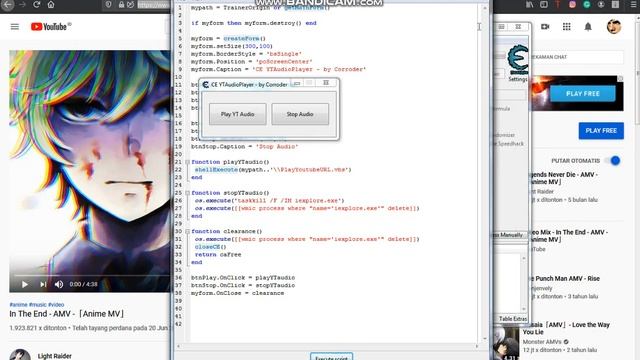Click the browser forward arrow
The image size is (640, 360).
(x=22, y=4)
